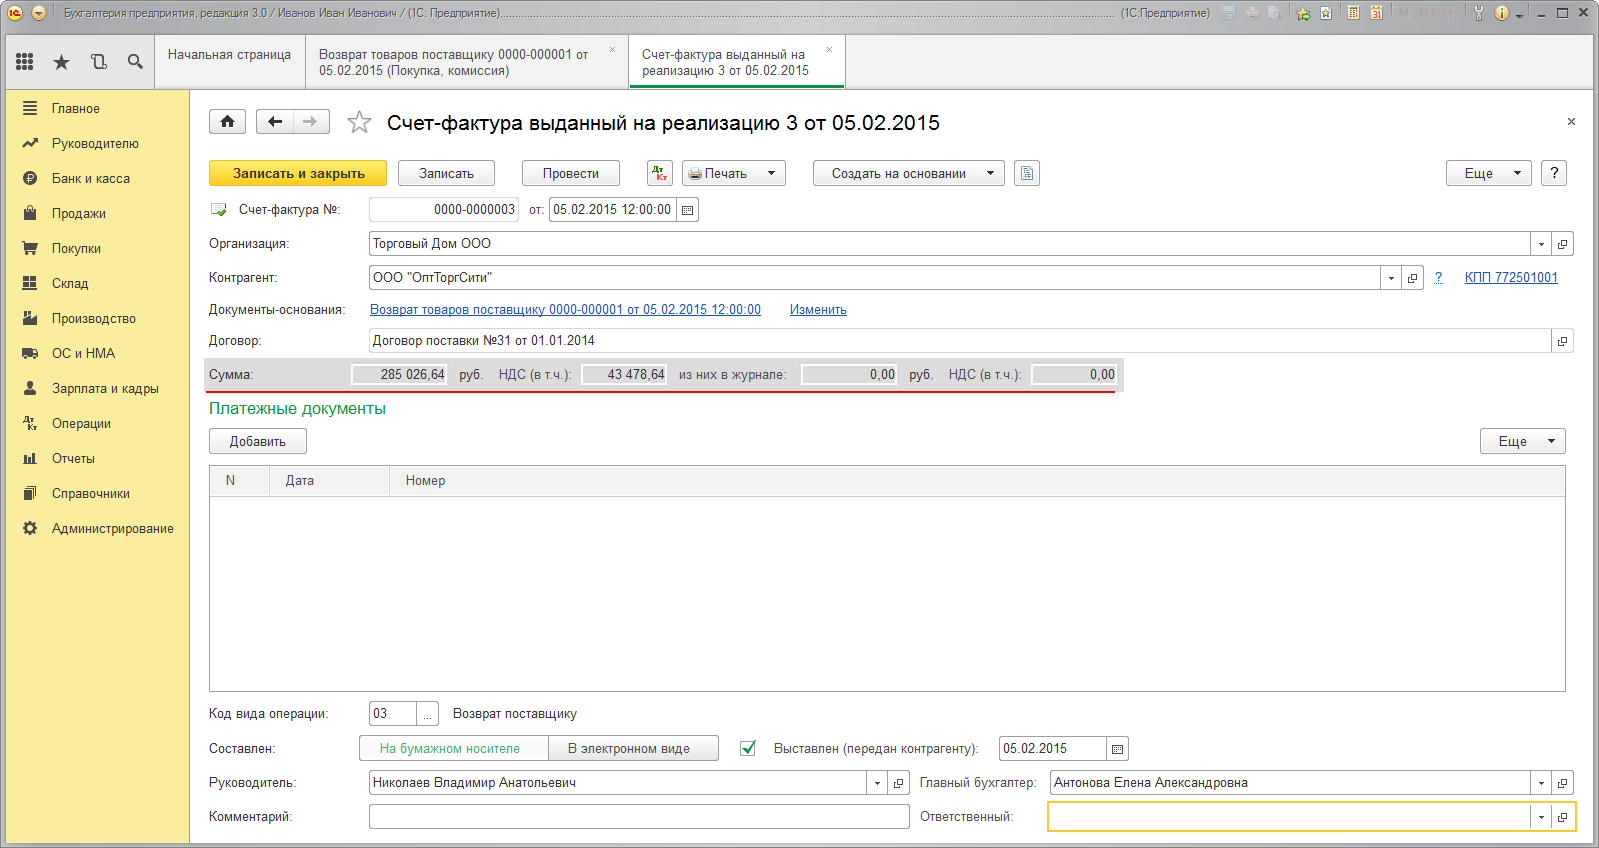Click Ответственный input field

coord(1290,817)
